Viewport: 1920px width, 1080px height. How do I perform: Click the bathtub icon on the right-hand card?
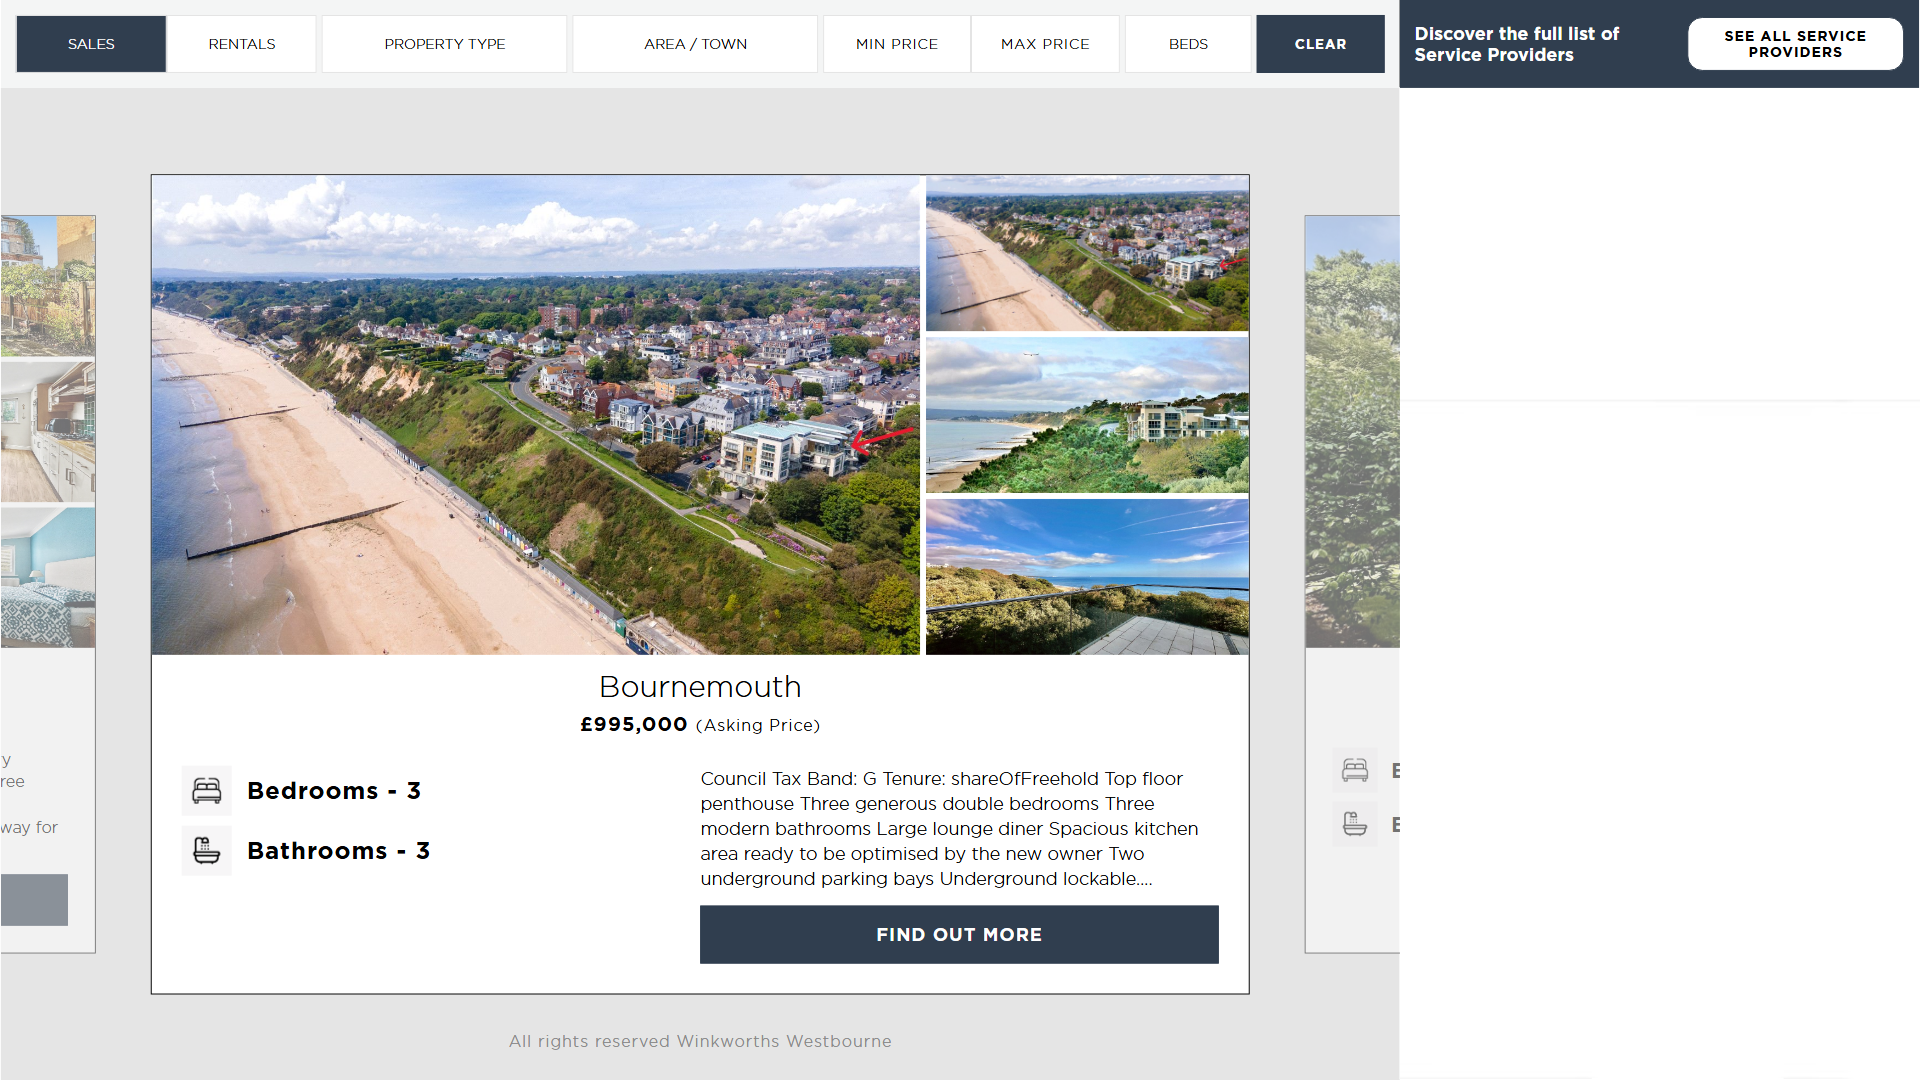point(1355,824)
